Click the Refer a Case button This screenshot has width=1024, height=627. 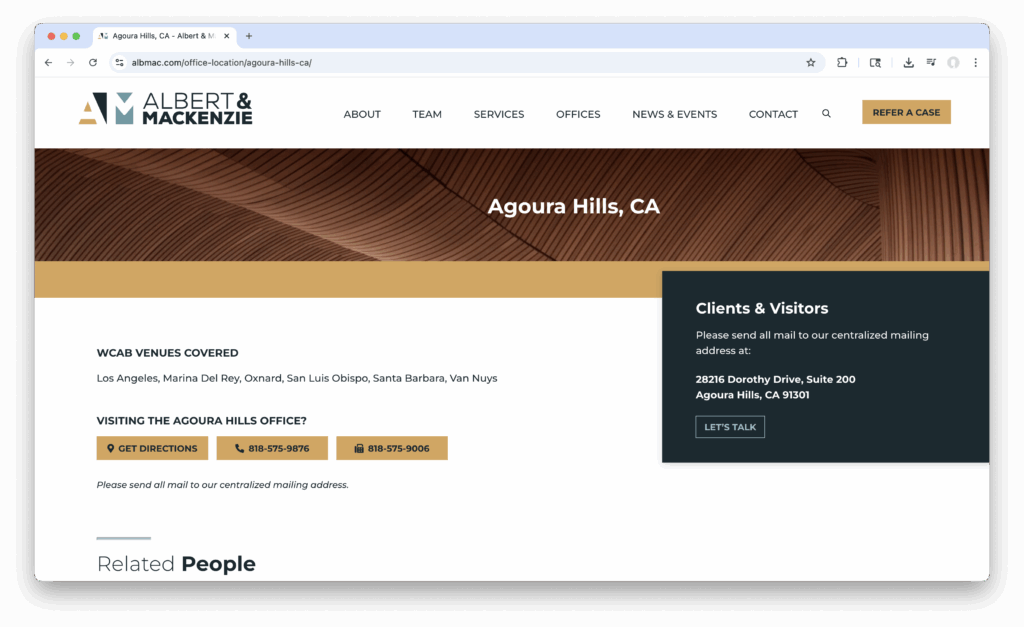[906, 112]
